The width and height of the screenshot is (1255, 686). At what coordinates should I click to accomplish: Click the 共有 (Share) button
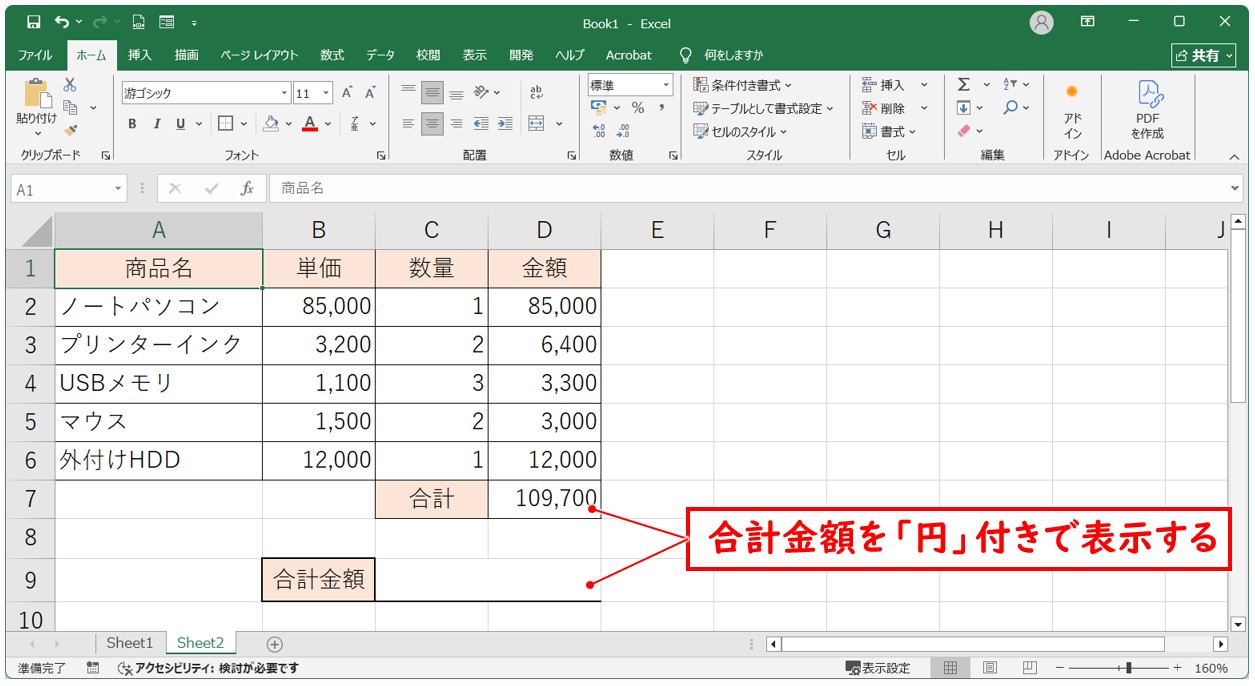pyautogui.click(x=1206, y=55)
